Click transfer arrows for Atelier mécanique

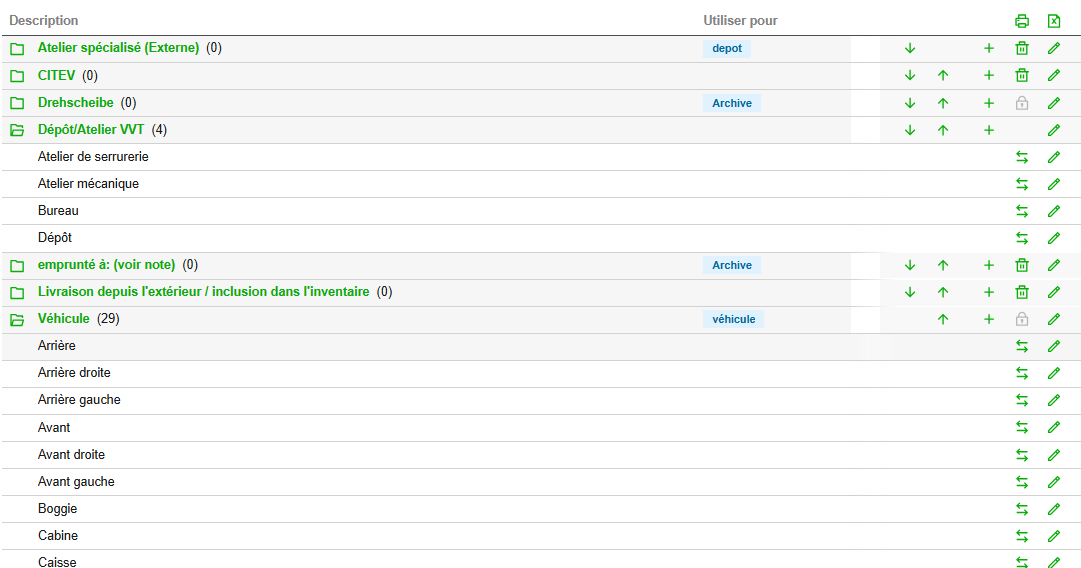click(1021, 184)
